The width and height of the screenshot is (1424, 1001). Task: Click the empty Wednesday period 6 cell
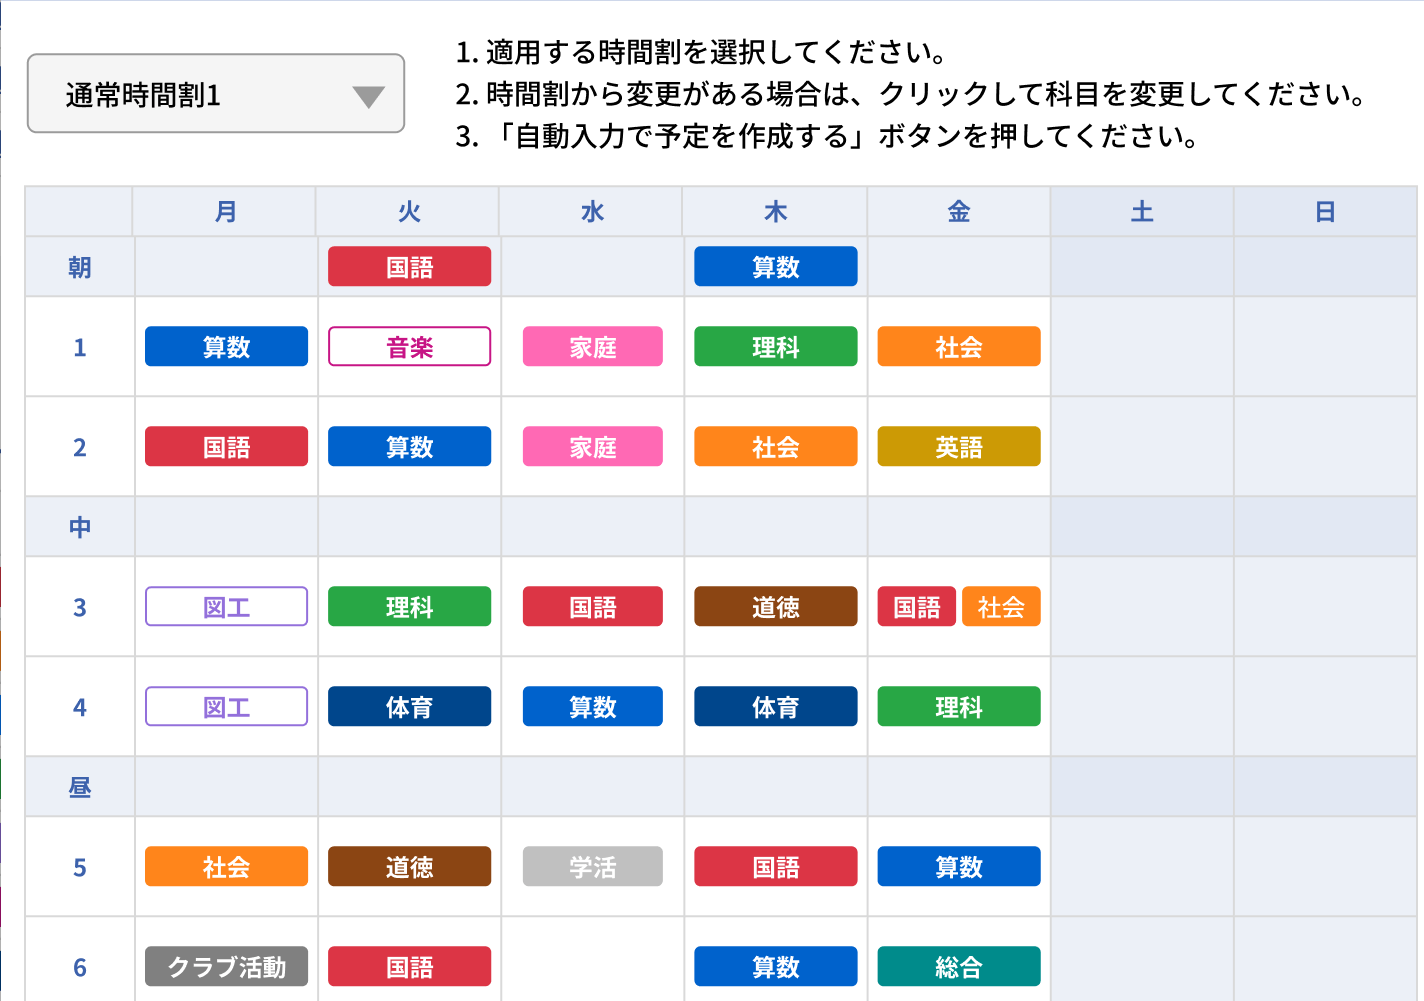(592, 962)
